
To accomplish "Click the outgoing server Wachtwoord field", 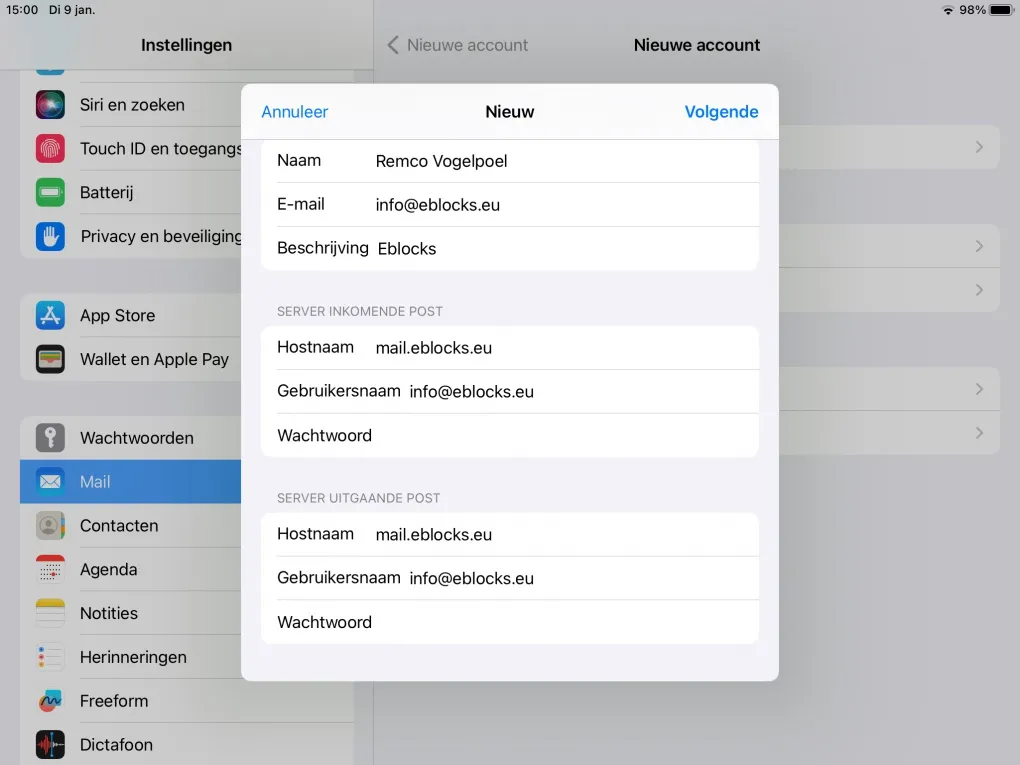I will pyautogui.click(x=560, y=622).
